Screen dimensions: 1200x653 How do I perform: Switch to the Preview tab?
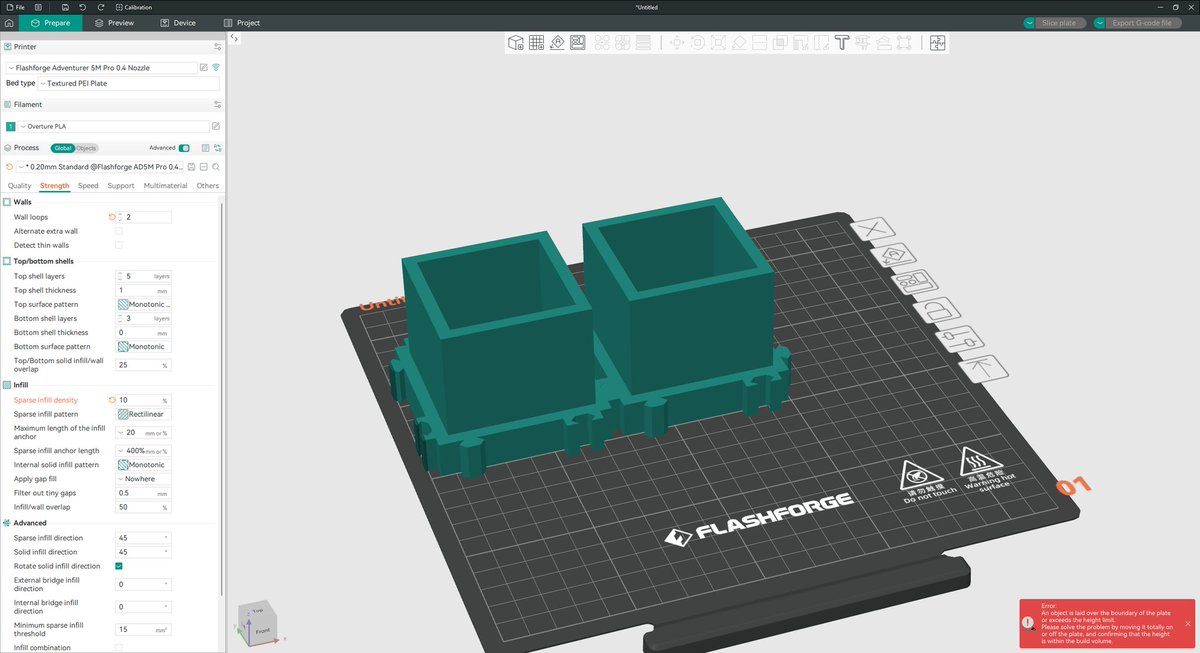[x=114, y=22]
